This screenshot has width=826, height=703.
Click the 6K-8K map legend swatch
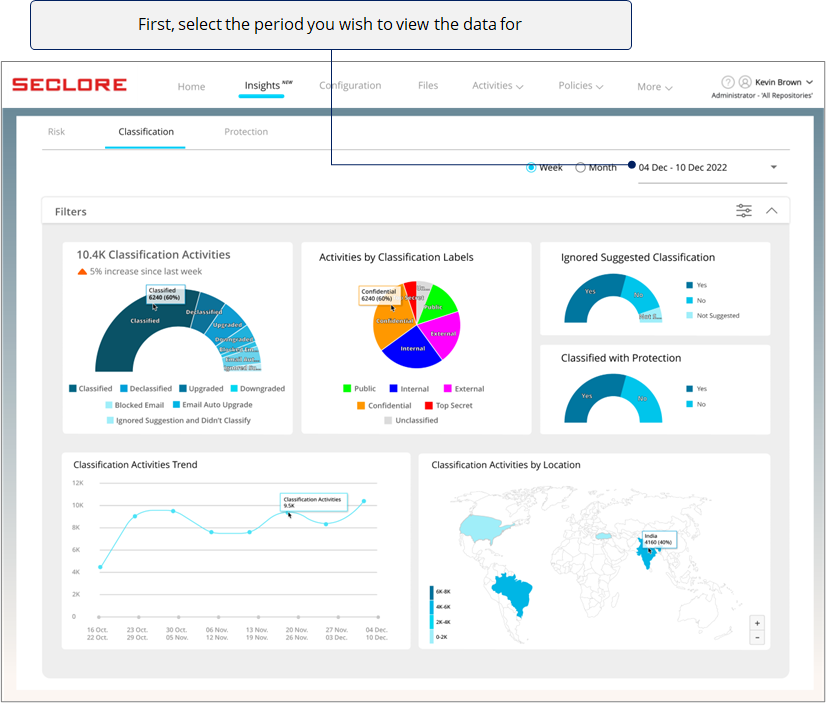[x=432, y=592]
